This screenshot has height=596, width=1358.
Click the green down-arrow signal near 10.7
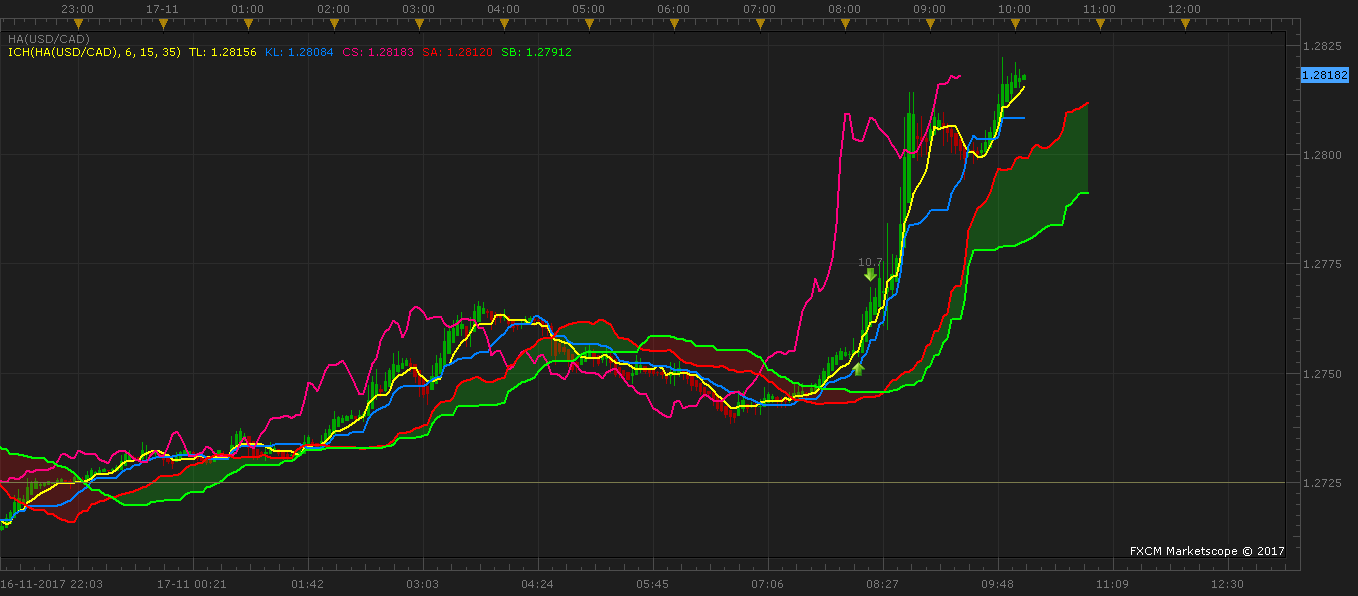click(x=870, y=275)
